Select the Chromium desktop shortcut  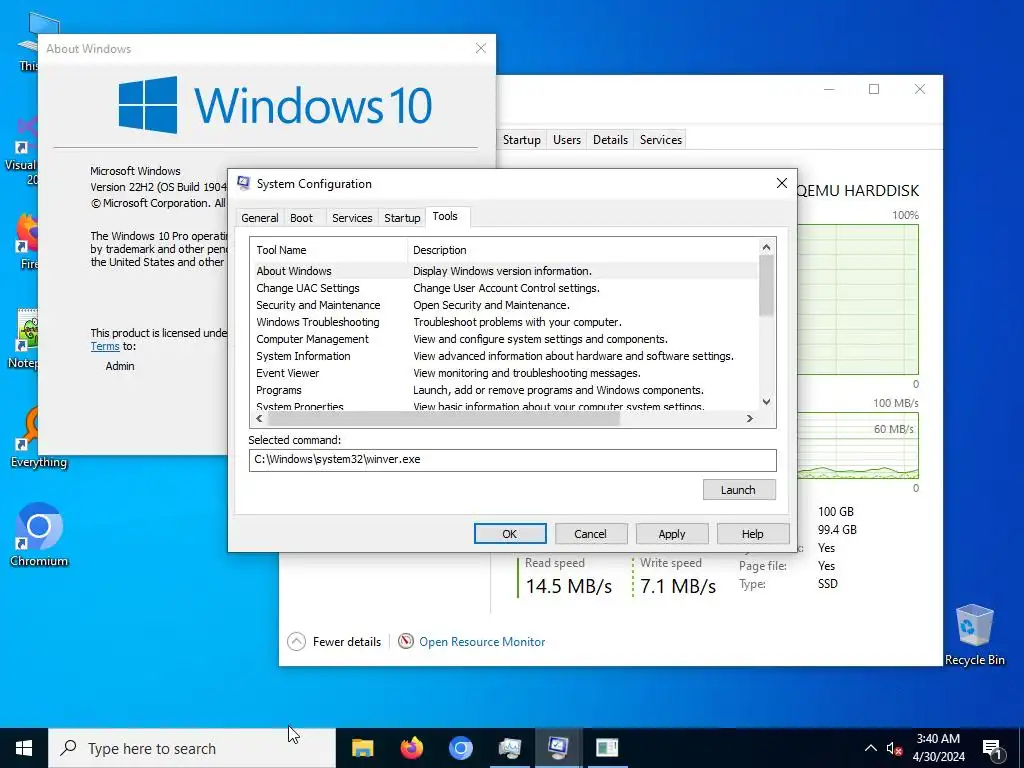[39, 534]
